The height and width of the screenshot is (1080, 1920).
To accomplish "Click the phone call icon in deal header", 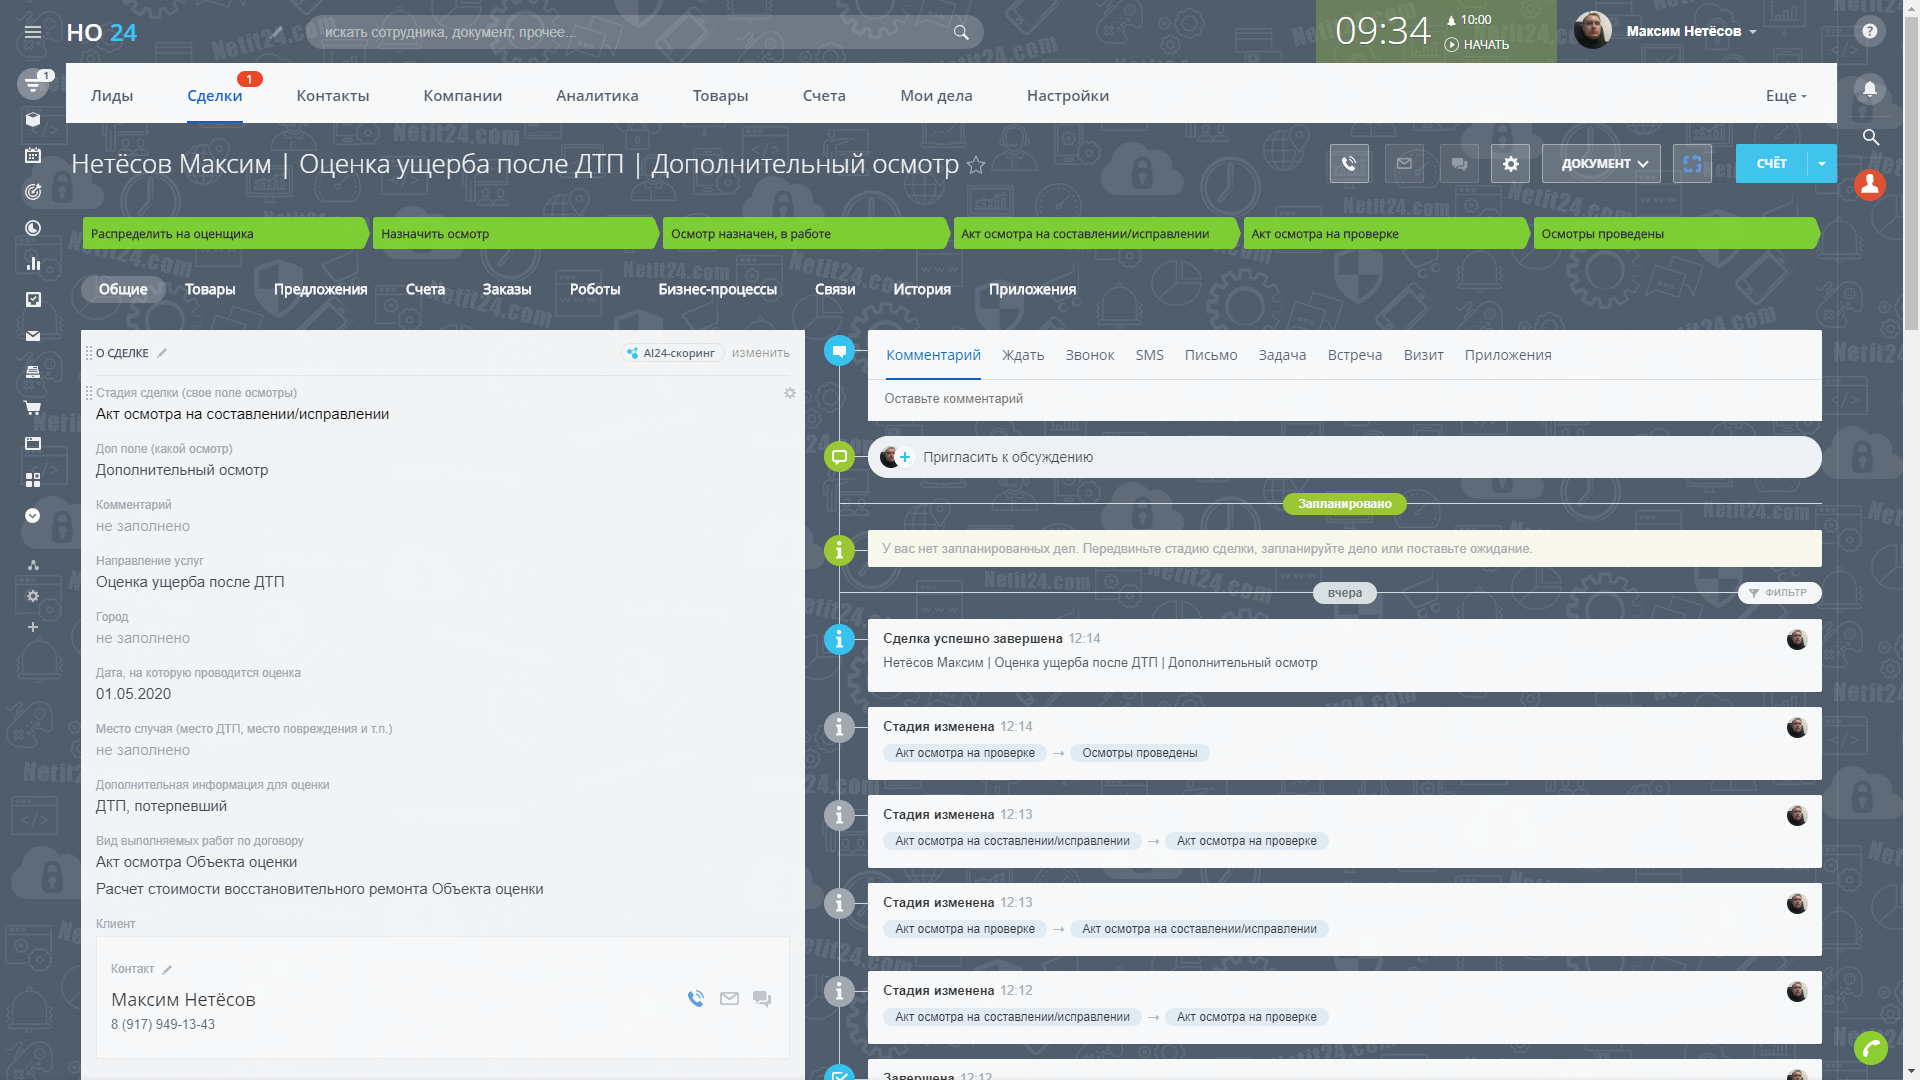I will [x=1349, y=164].
